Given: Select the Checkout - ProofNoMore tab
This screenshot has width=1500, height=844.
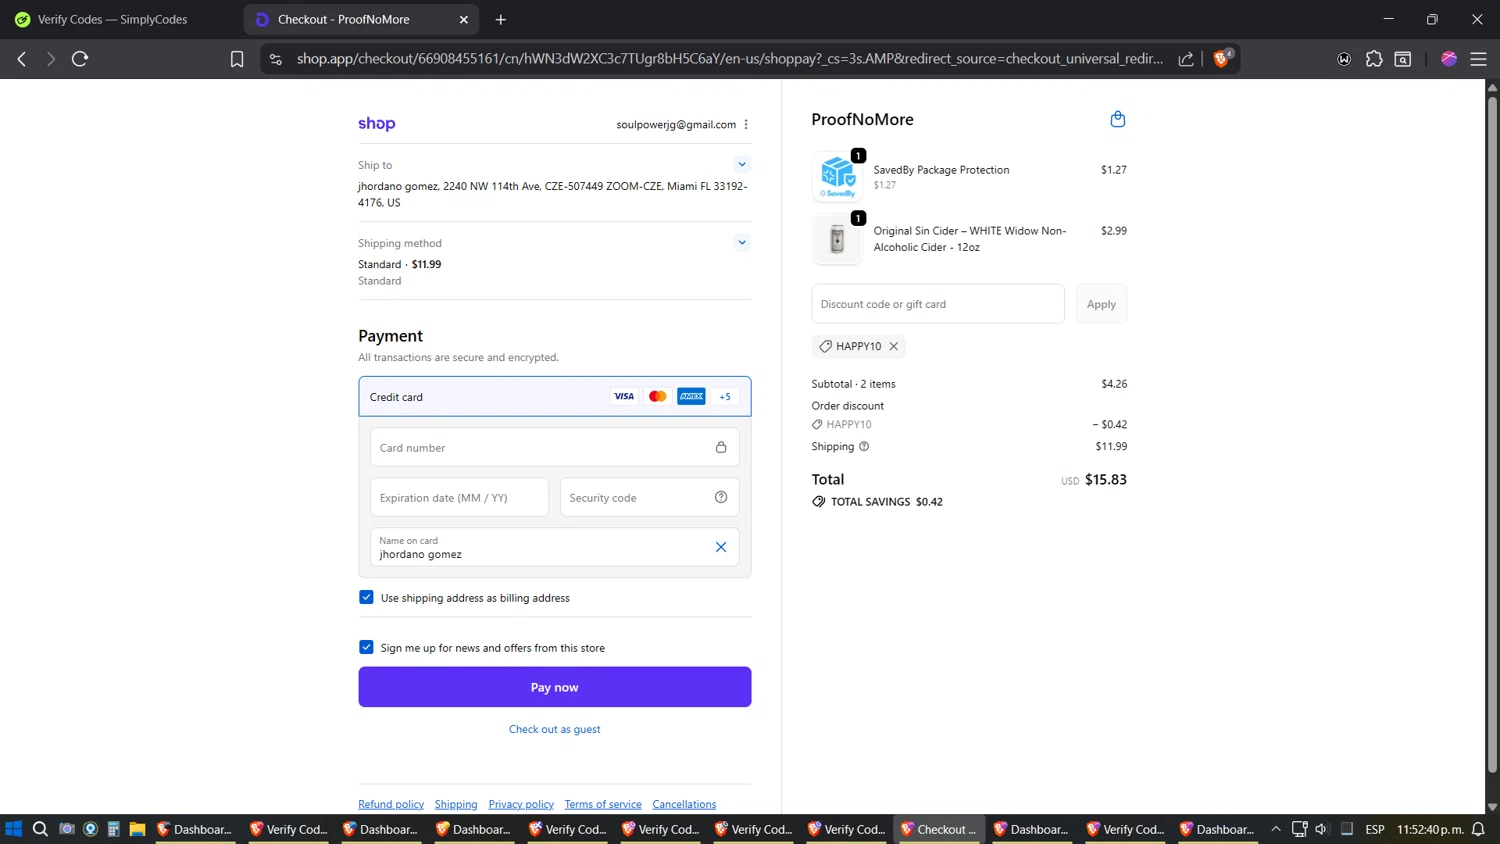Looking at the screenshot, I should point(361,19).
